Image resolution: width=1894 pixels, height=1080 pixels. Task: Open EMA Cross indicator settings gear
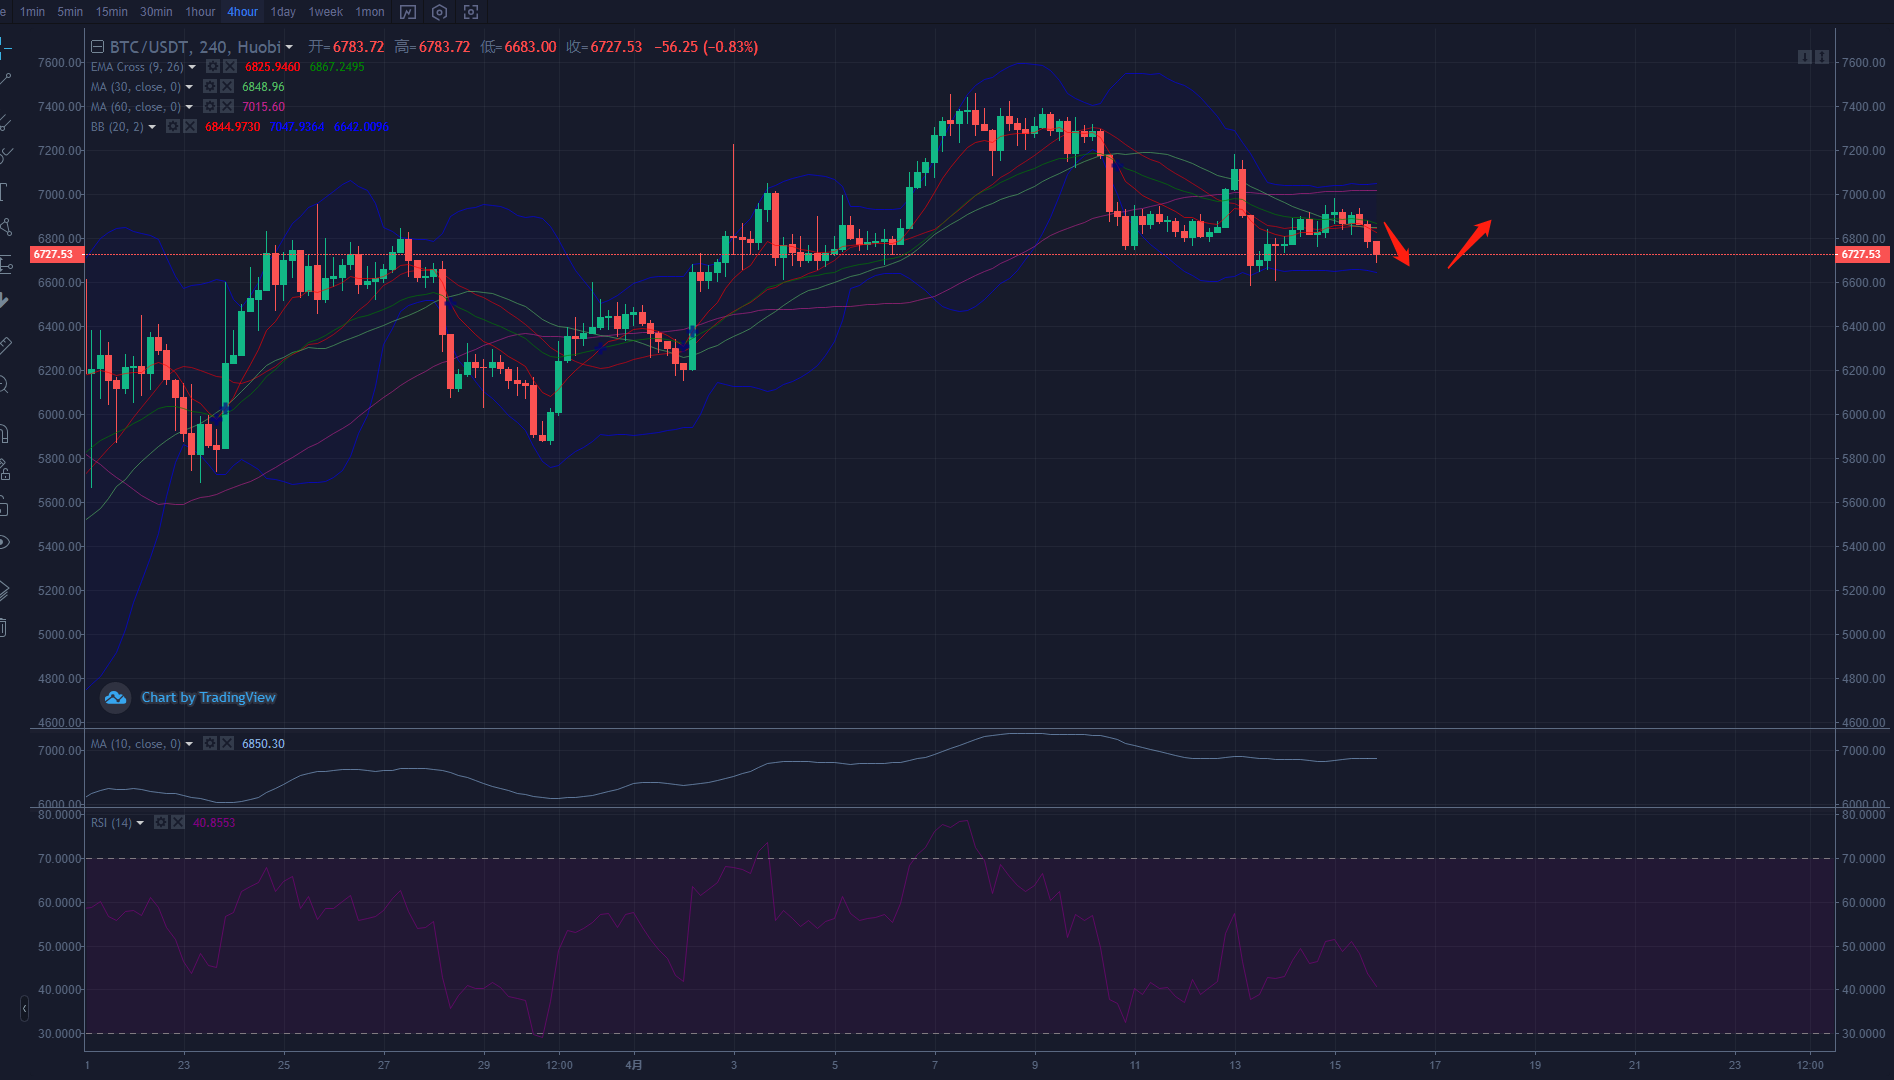pyautogui.click(x=212, y=67)
